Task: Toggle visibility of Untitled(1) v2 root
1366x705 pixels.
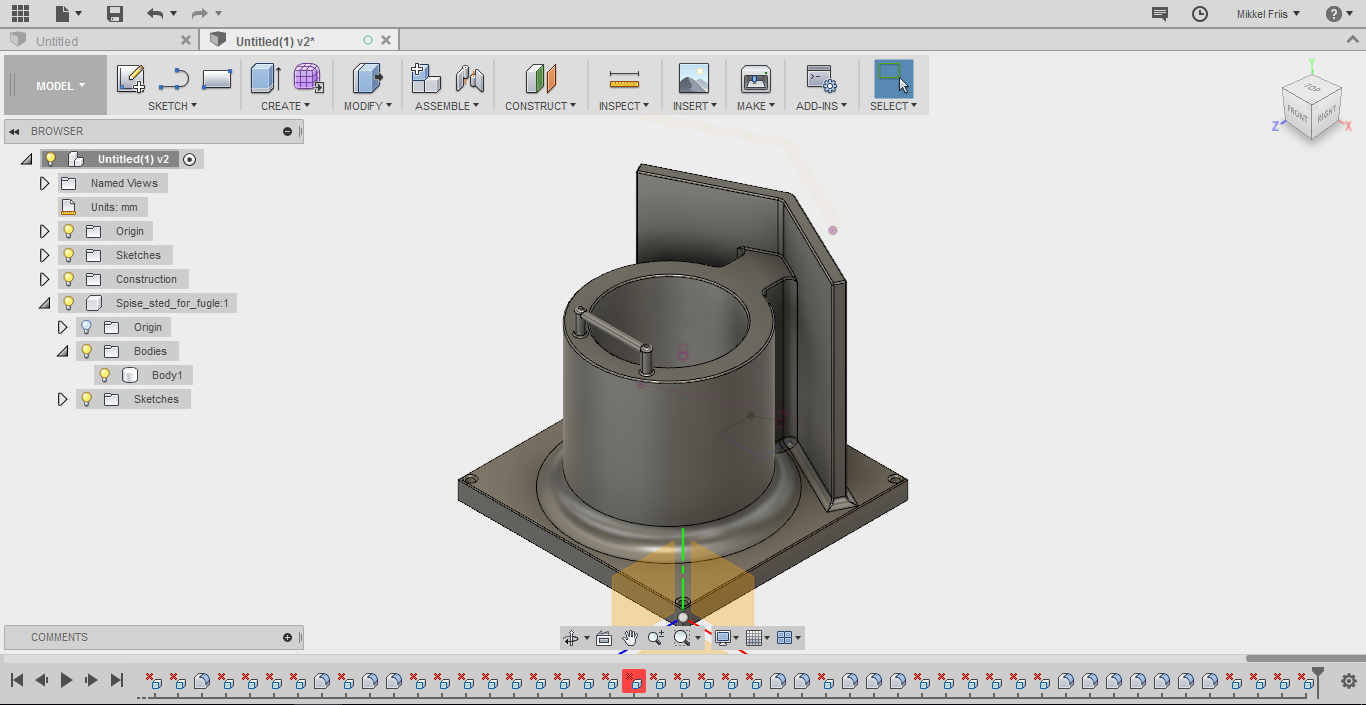Action: (x=51, y=159)
